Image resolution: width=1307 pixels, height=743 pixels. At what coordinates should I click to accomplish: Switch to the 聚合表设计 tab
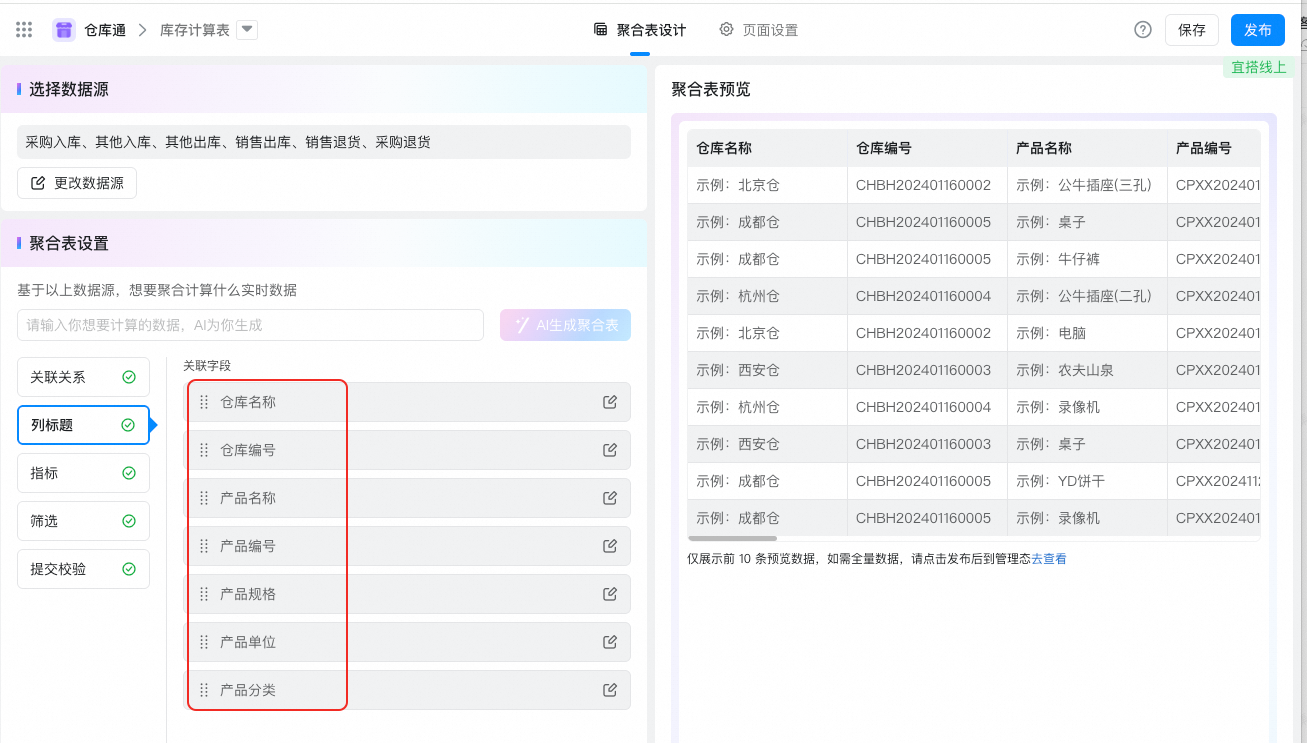pos(640,30)
